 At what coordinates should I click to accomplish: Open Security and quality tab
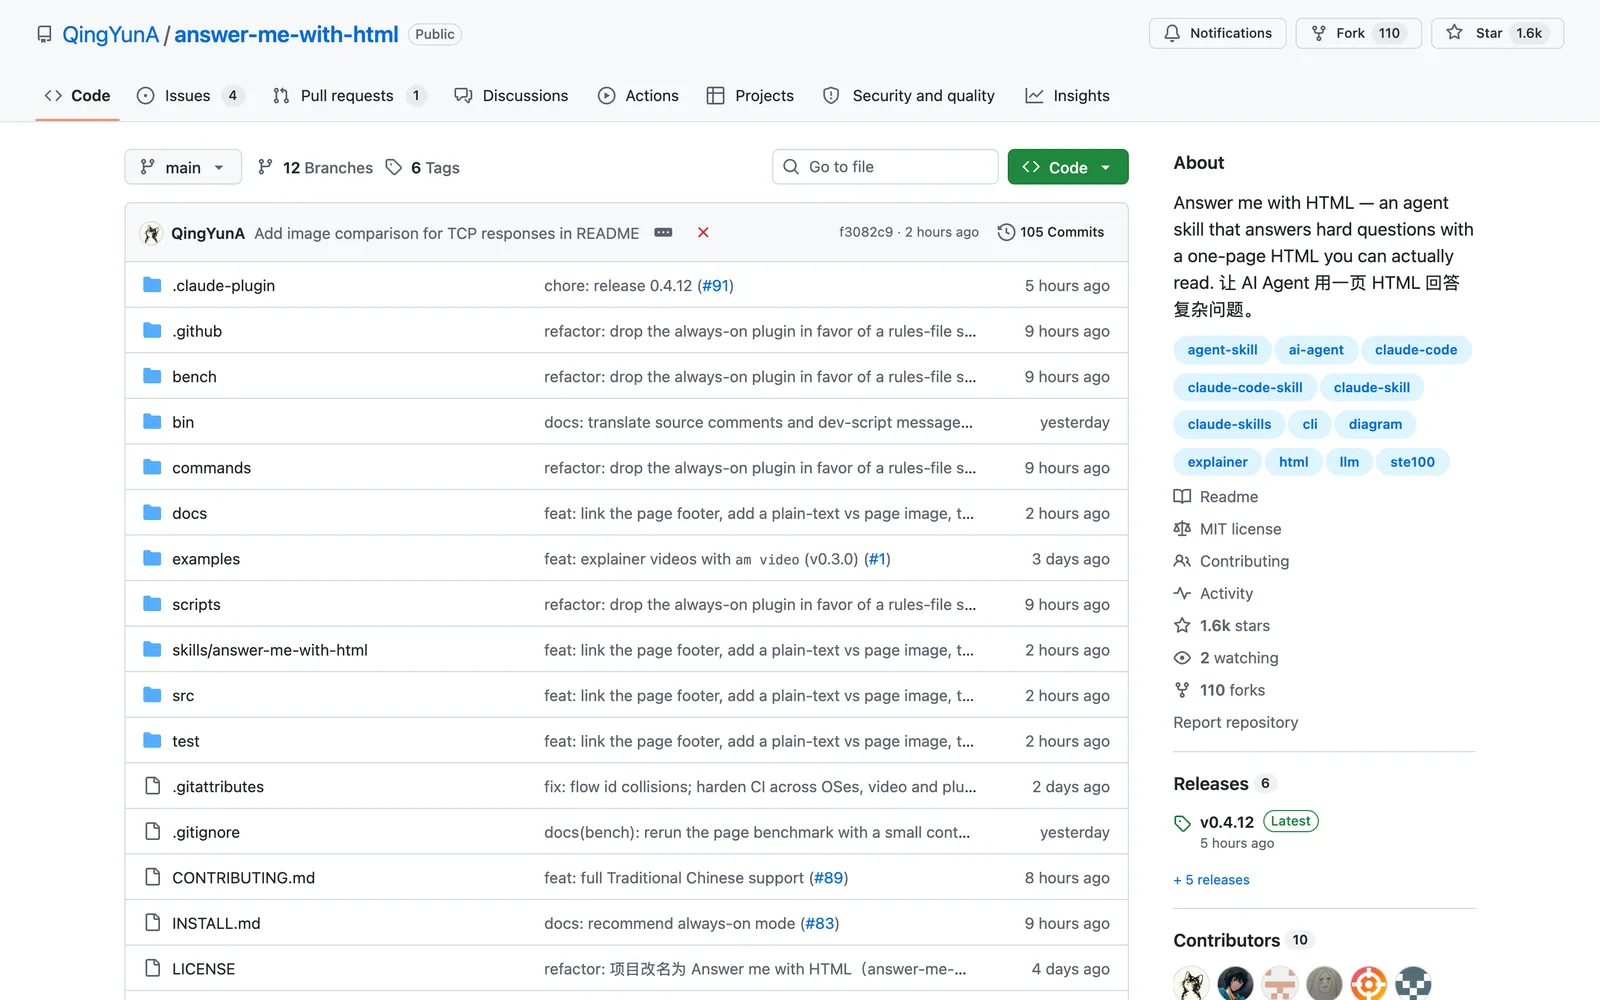908,95
